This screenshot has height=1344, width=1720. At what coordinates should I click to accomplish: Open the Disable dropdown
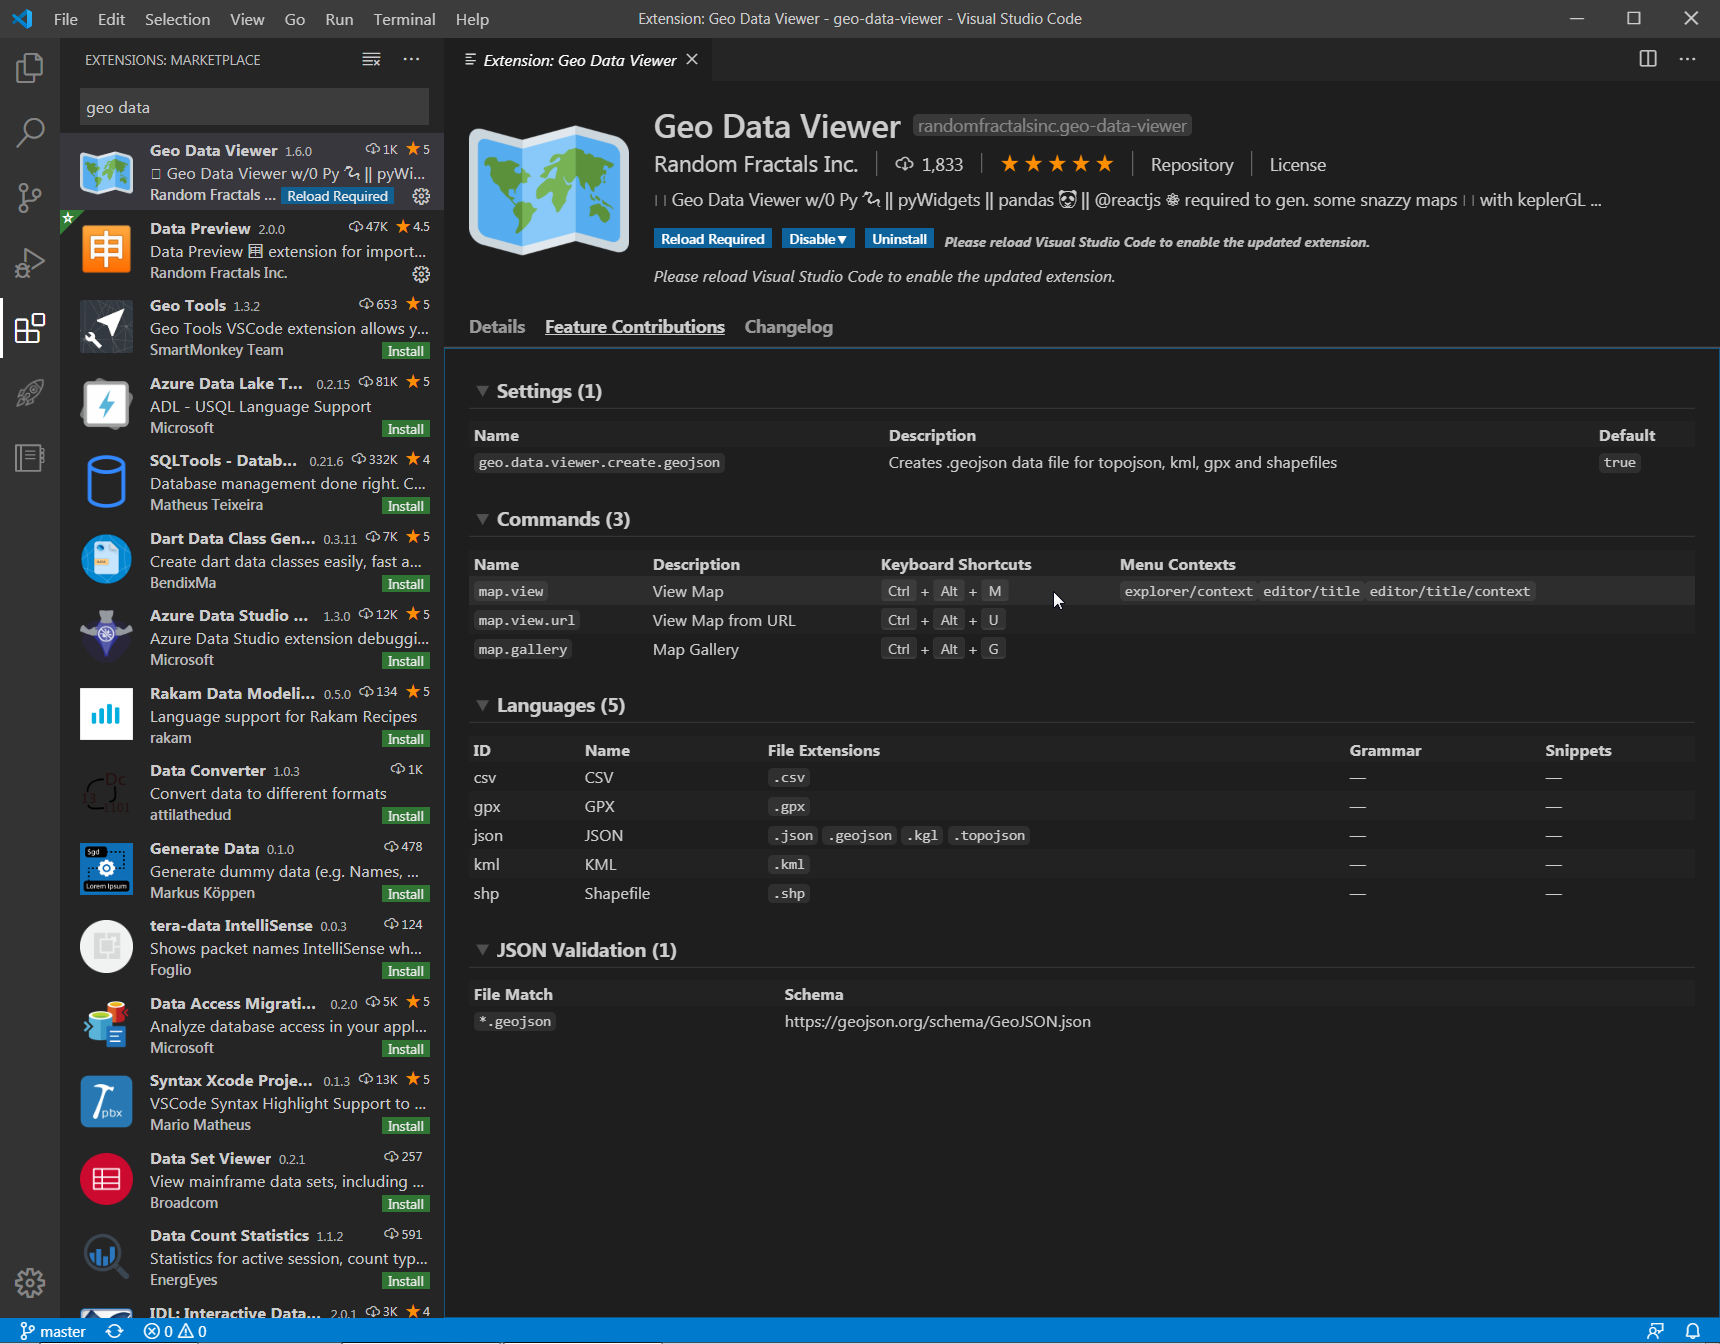click(817, 239)
